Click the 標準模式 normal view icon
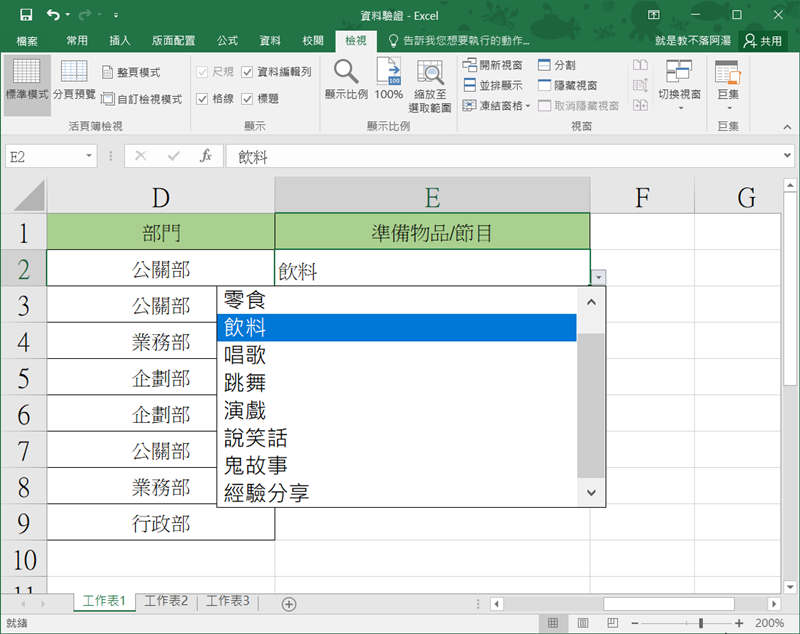The image size is (800, 634). 26,80
